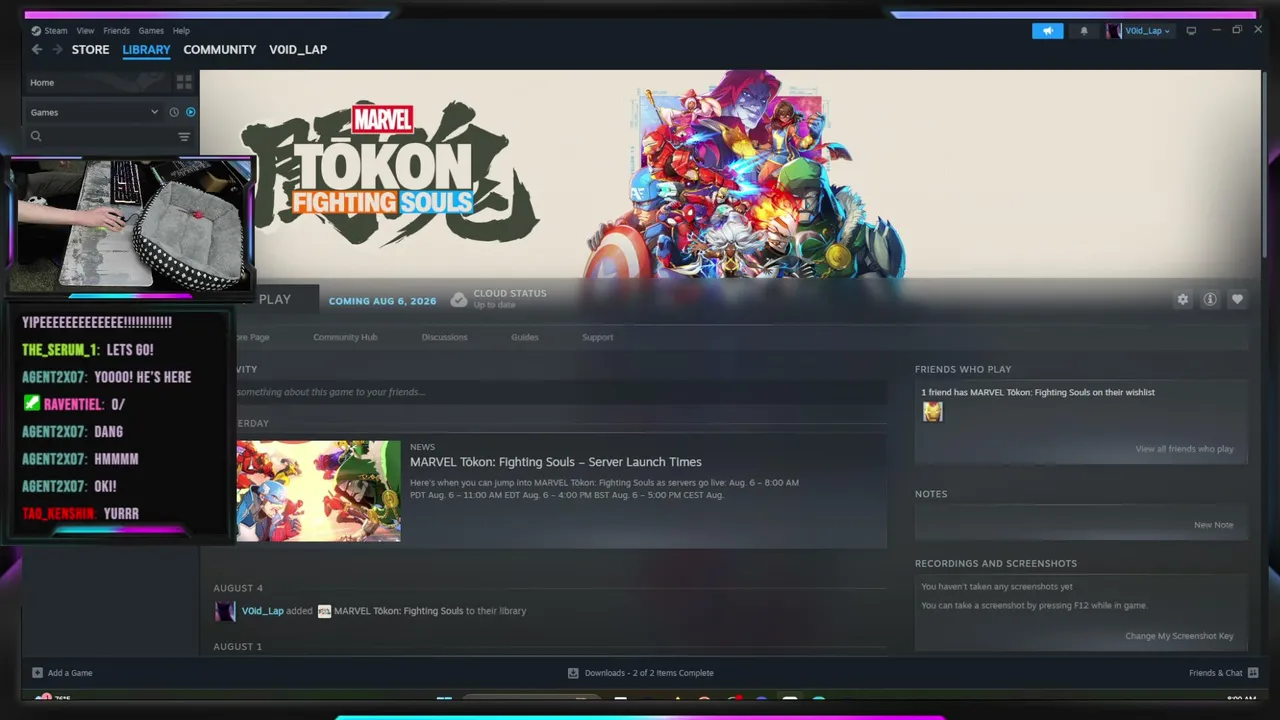
Task: Click the megaphone announcements button
Action: (x=1048, y=31)
